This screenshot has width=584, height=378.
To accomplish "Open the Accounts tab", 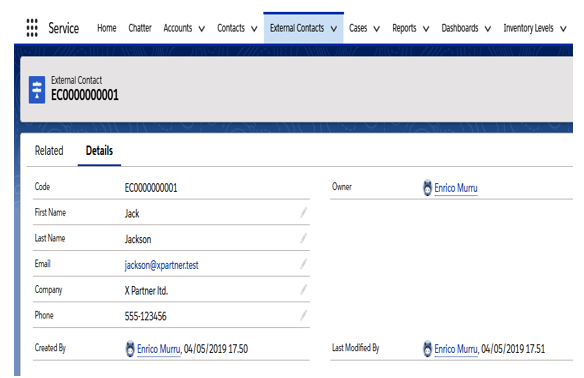I will (x=178, y=28).
